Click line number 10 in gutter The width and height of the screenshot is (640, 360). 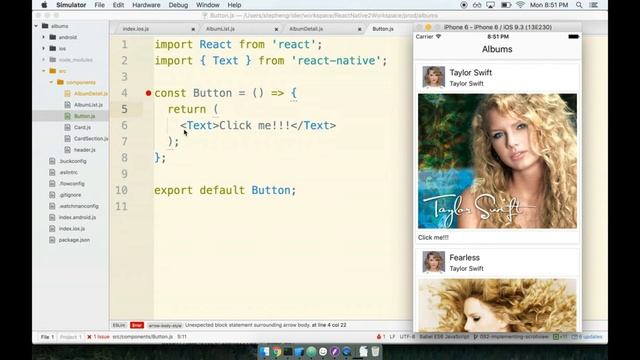(x=121, y=190)
